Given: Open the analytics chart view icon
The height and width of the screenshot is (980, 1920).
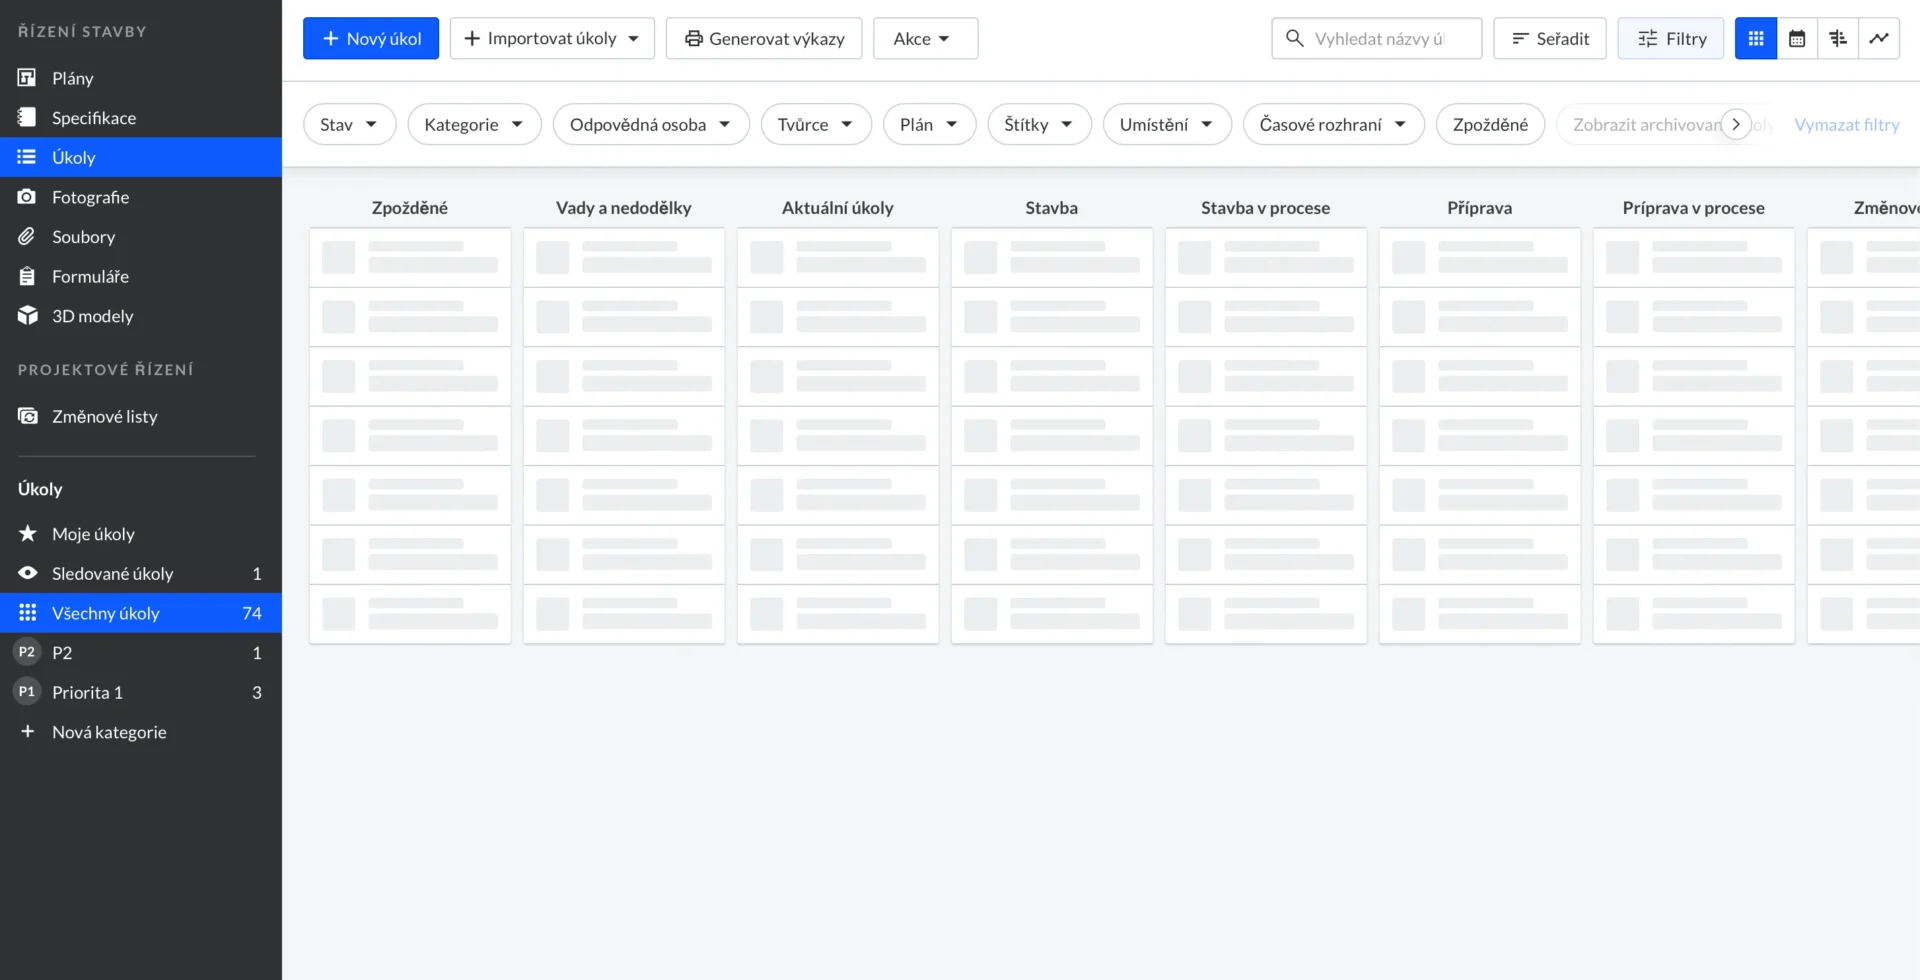Looking at the screenshot, I should tap(1878, 39).
